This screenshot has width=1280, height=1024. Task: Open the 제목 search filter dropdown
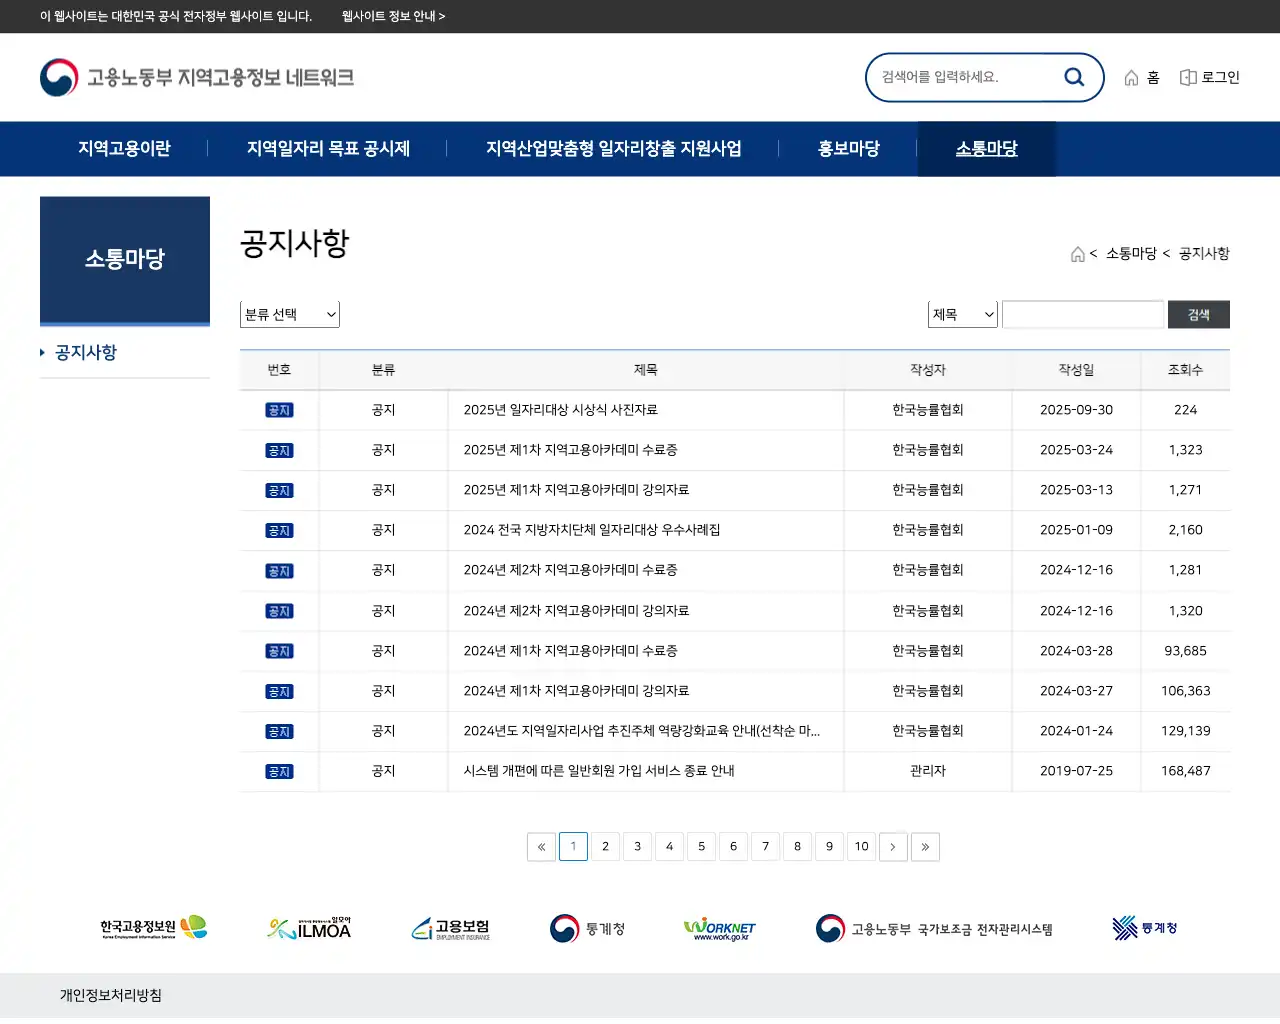coord(961,313)
